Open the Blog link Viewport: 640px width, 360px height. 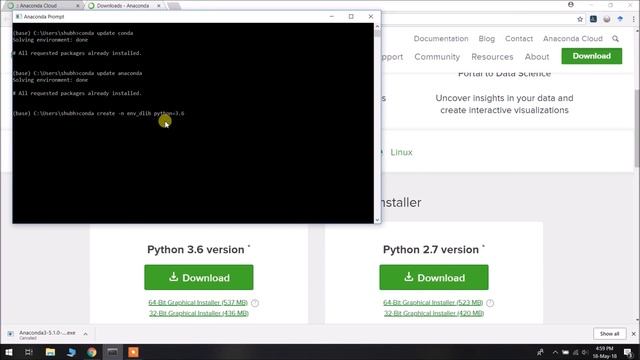[487, 39]
